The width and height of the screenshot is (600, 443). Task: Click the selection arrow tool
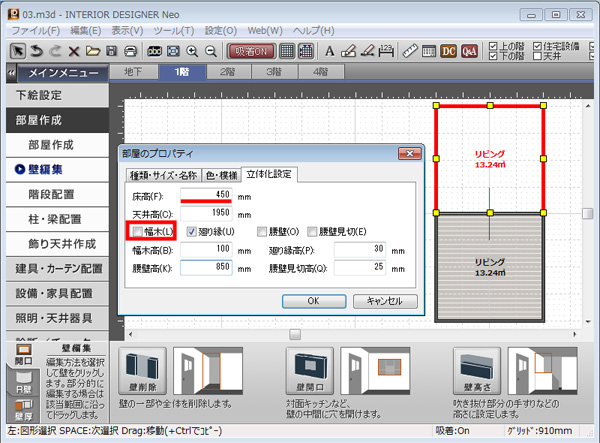(x=16, y=50)
